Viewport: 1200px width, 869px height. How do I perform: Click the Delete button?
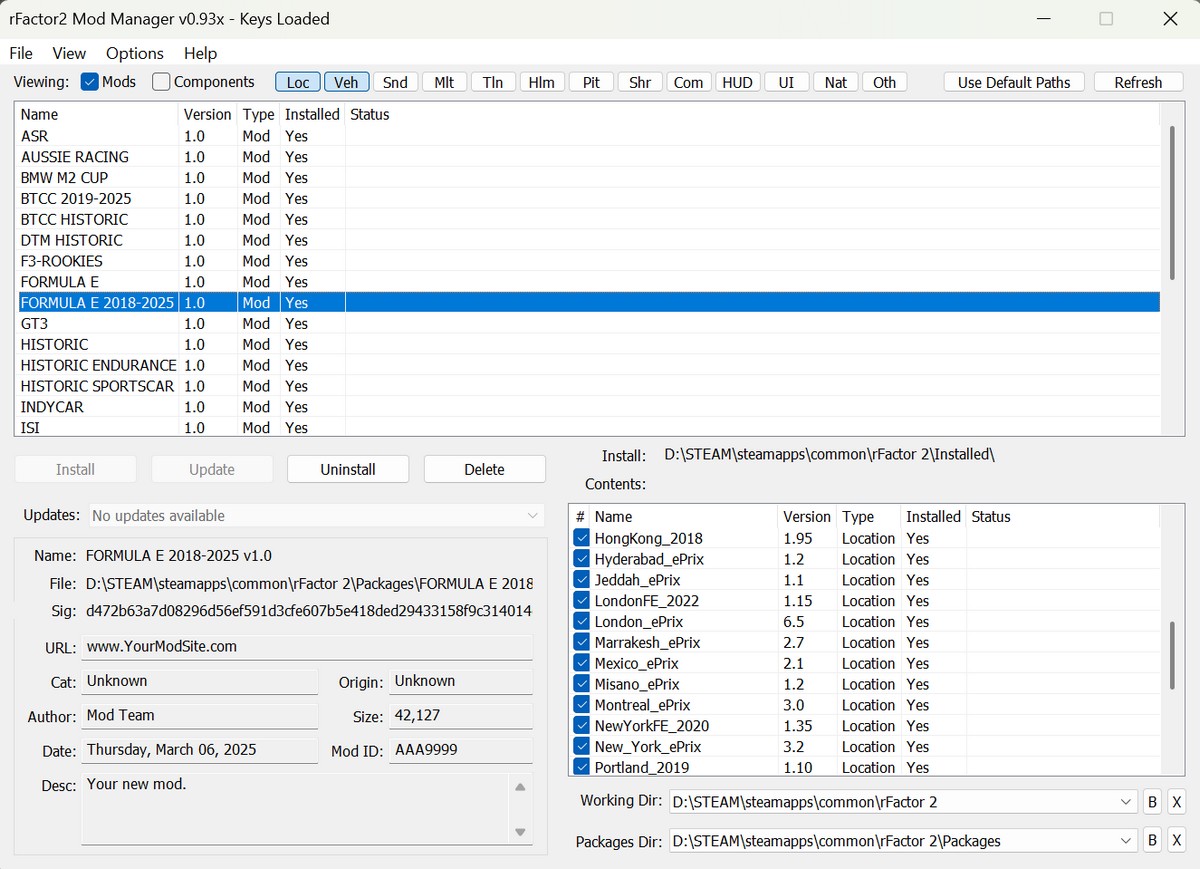click(484, 469)
